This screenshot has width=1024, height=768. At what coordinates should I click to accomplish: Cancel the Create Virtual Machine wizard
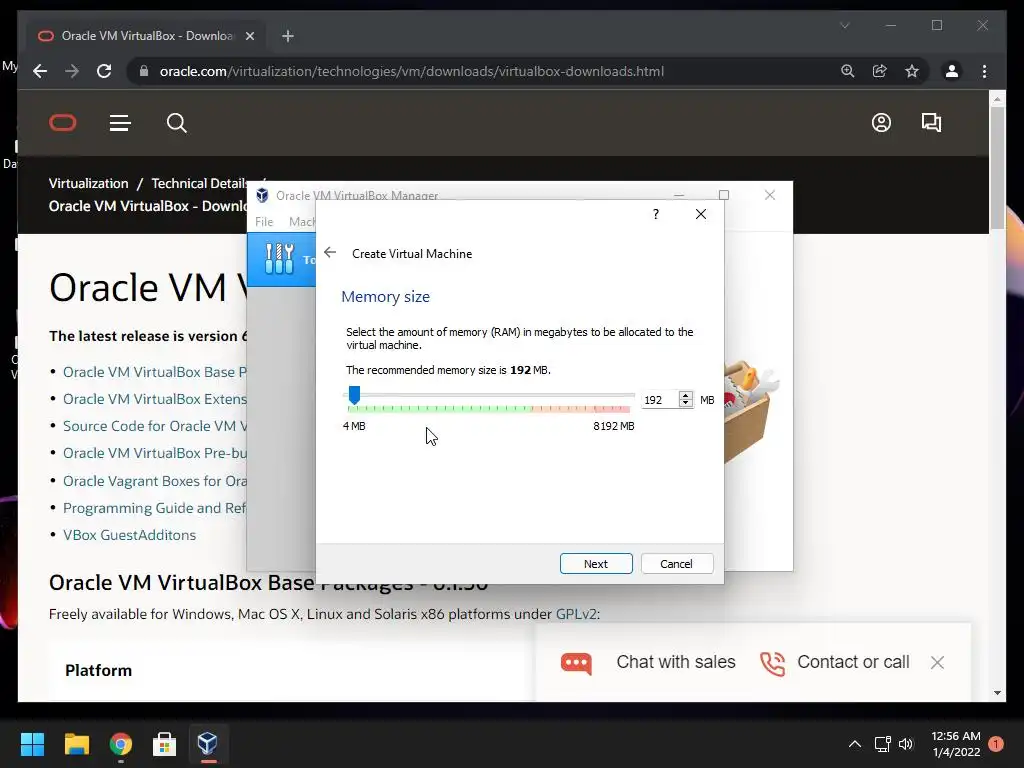tap(677, 564)
